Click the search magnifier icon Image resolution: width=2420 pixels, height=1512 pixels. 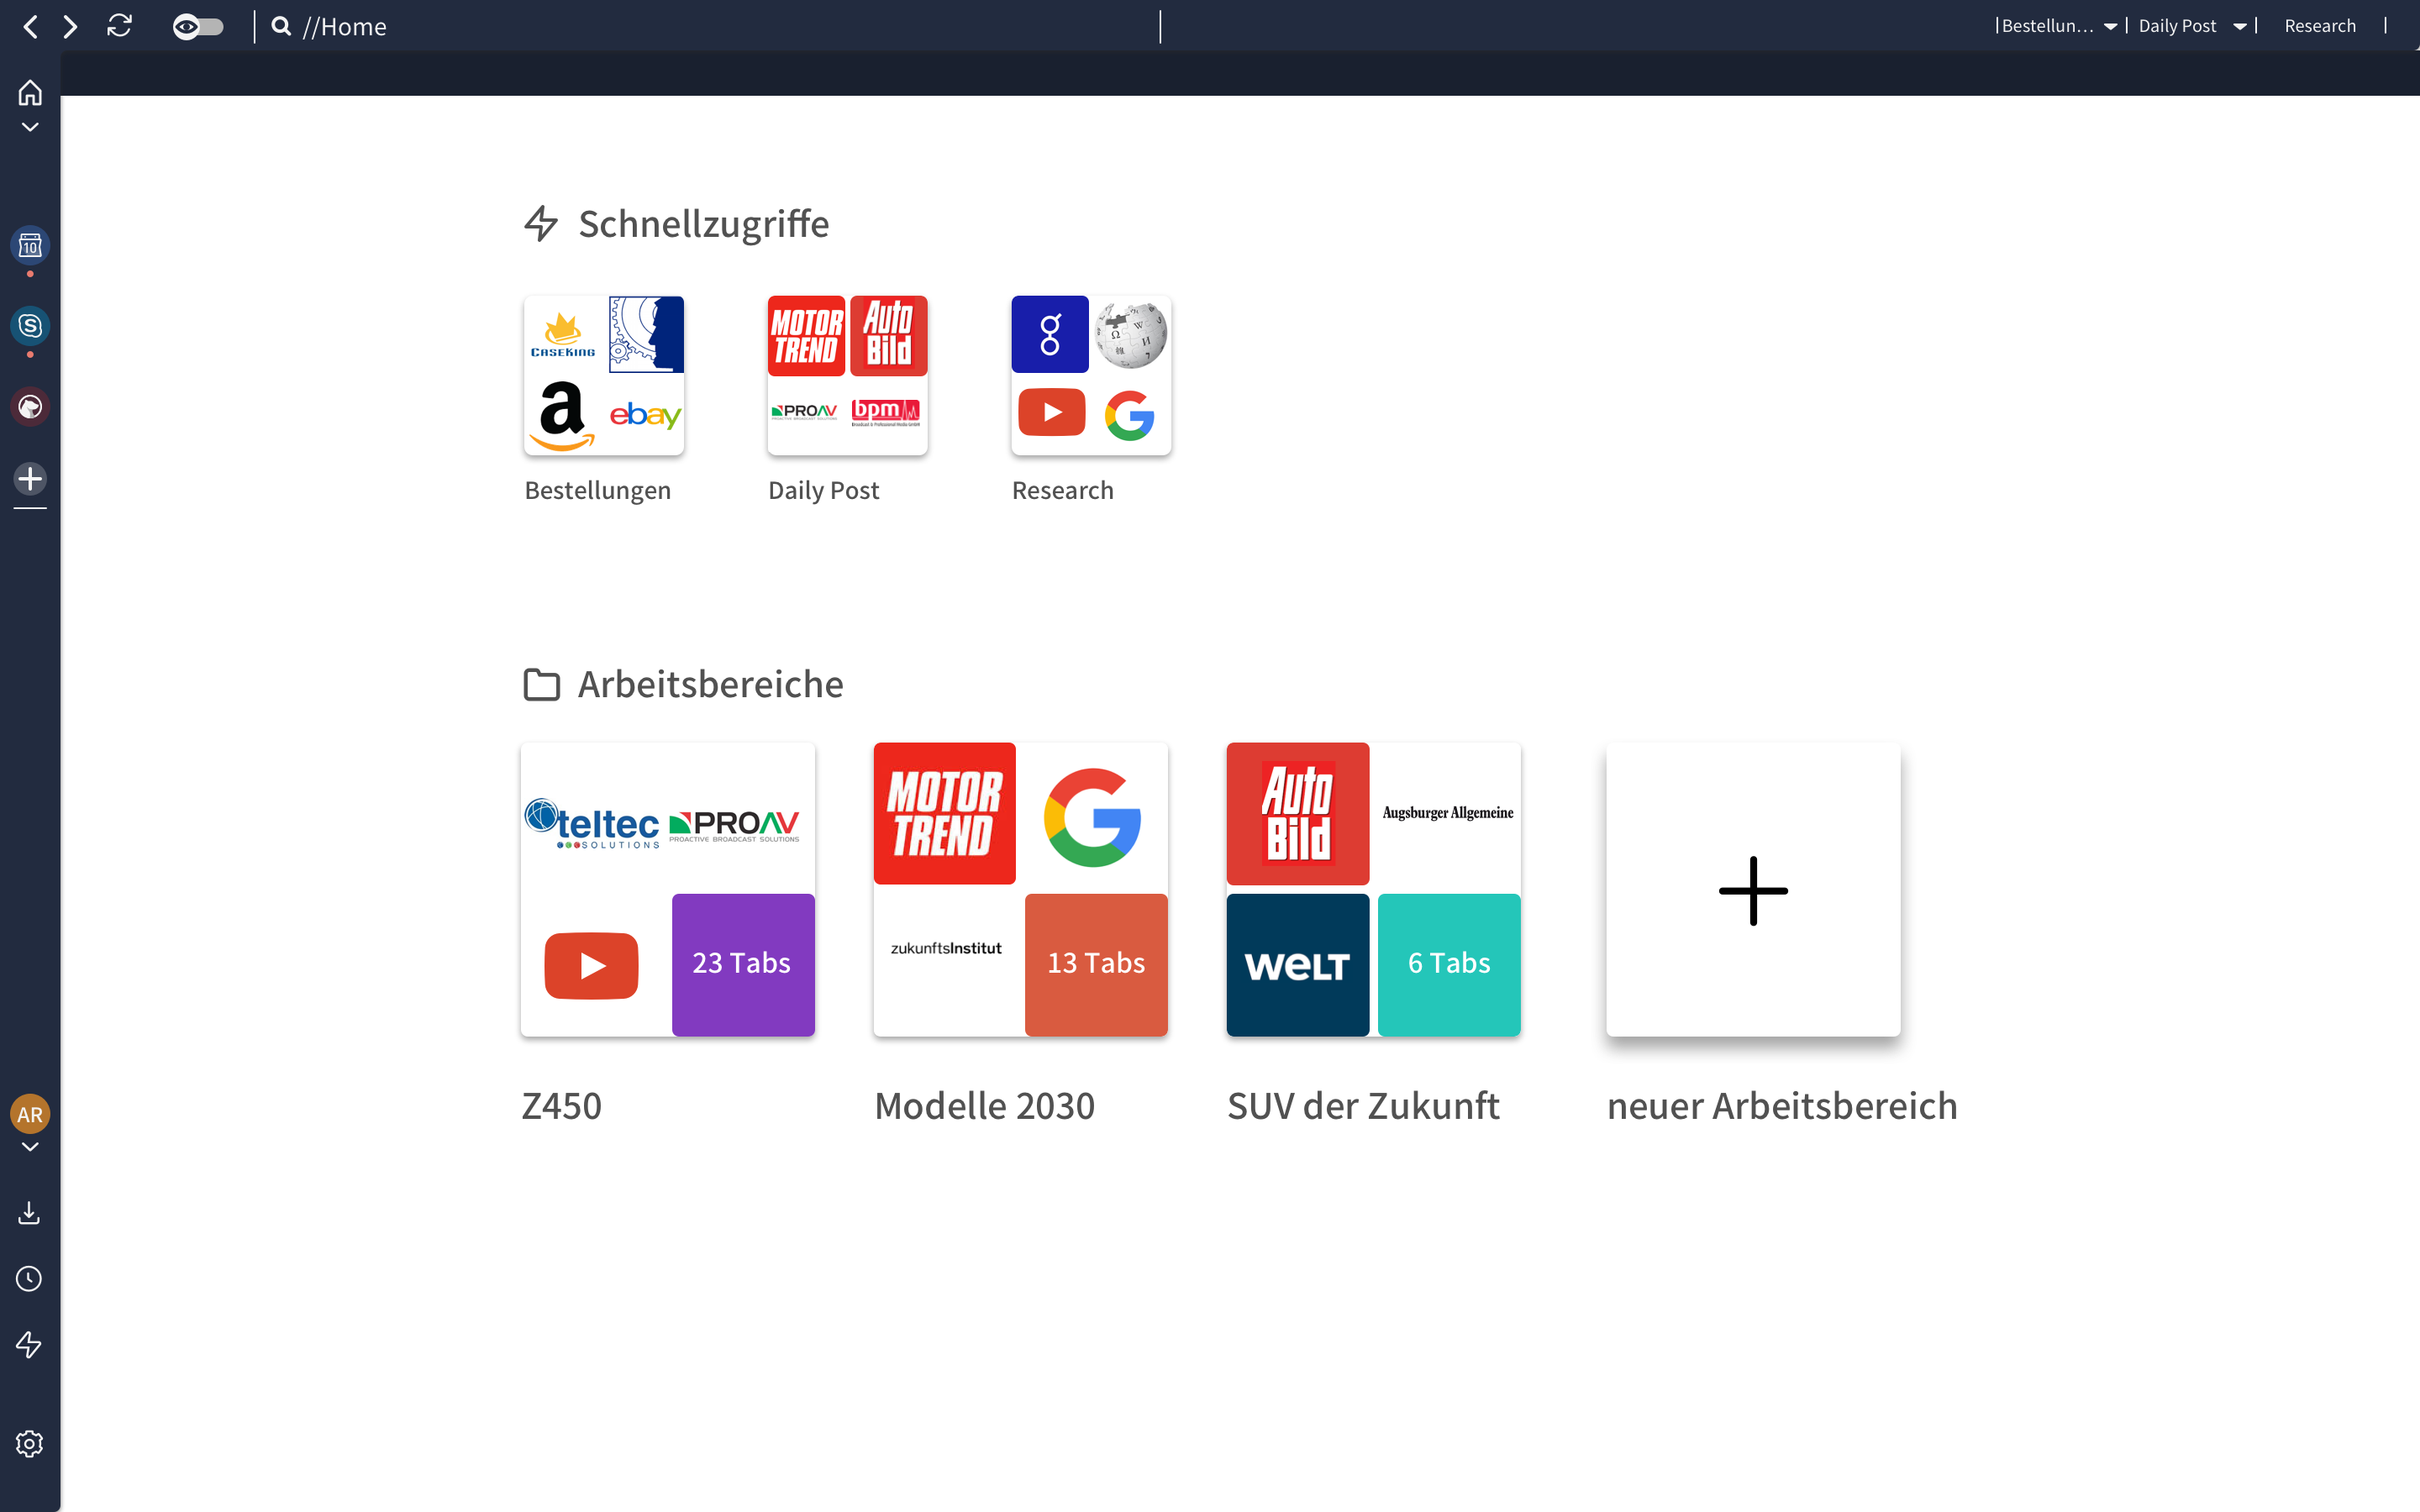click(282, 26)
